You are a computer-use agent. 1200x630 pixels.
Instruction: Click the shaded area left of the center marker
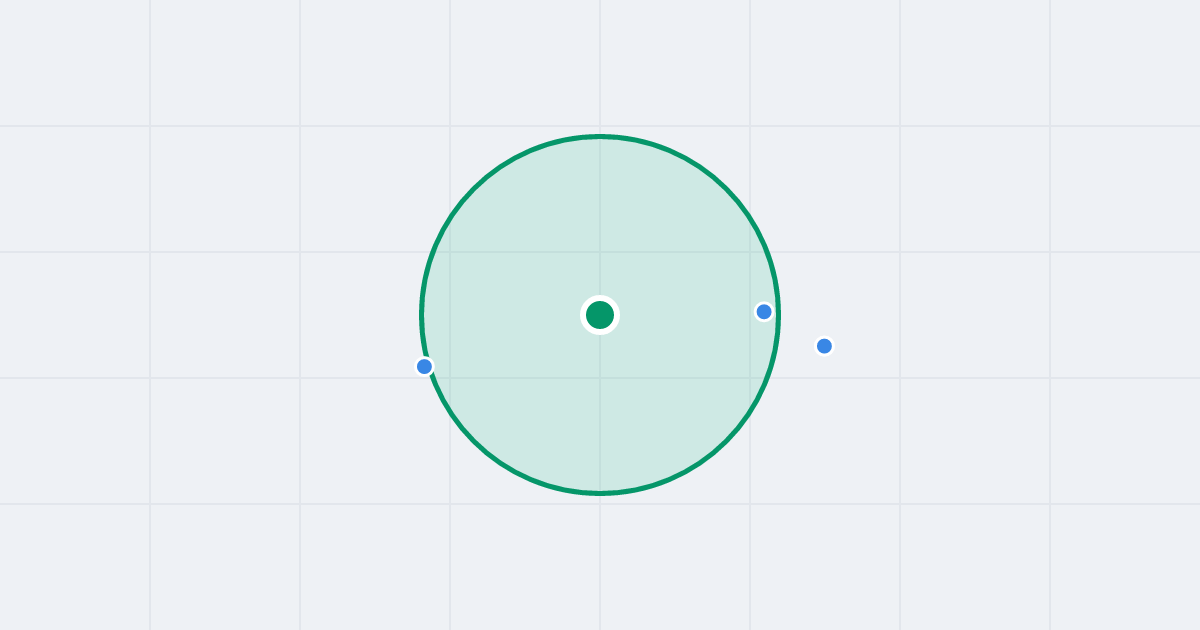510,315
